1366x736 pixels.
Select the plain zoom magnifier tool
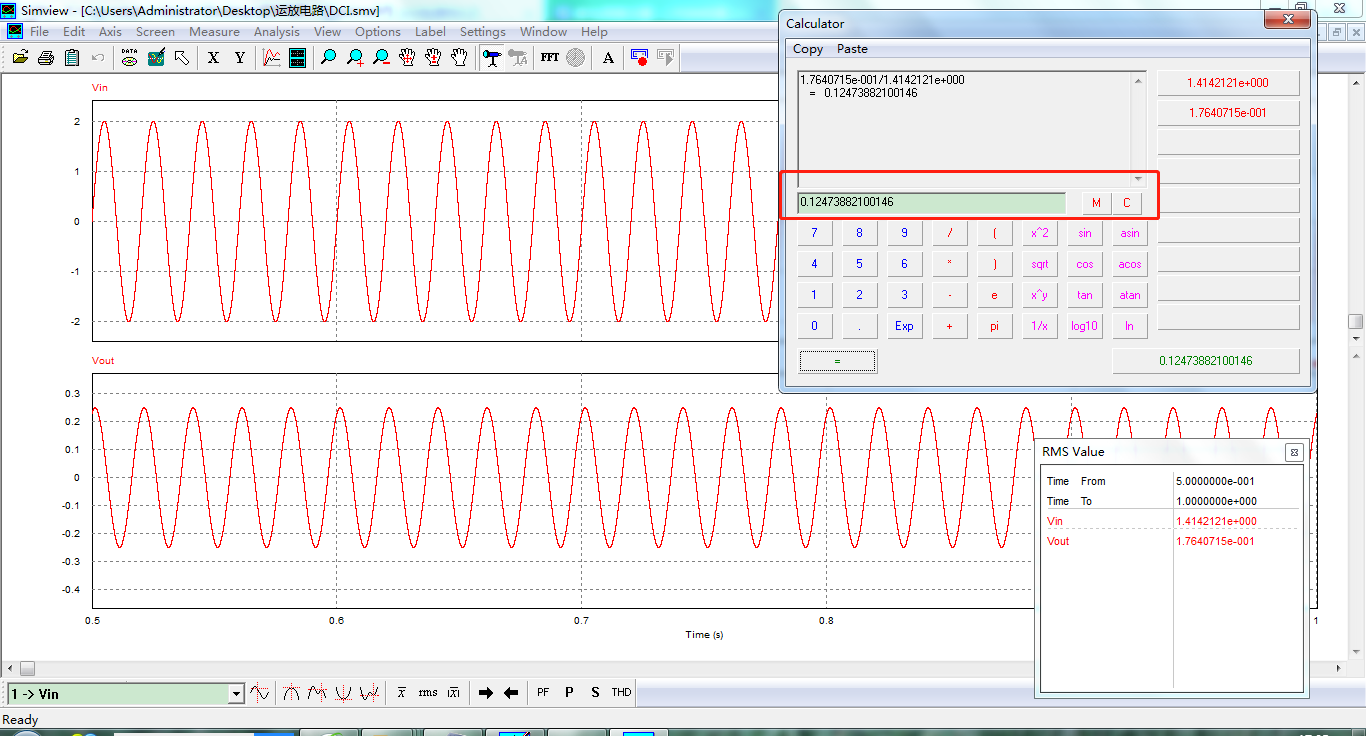(x=329, y=58)
